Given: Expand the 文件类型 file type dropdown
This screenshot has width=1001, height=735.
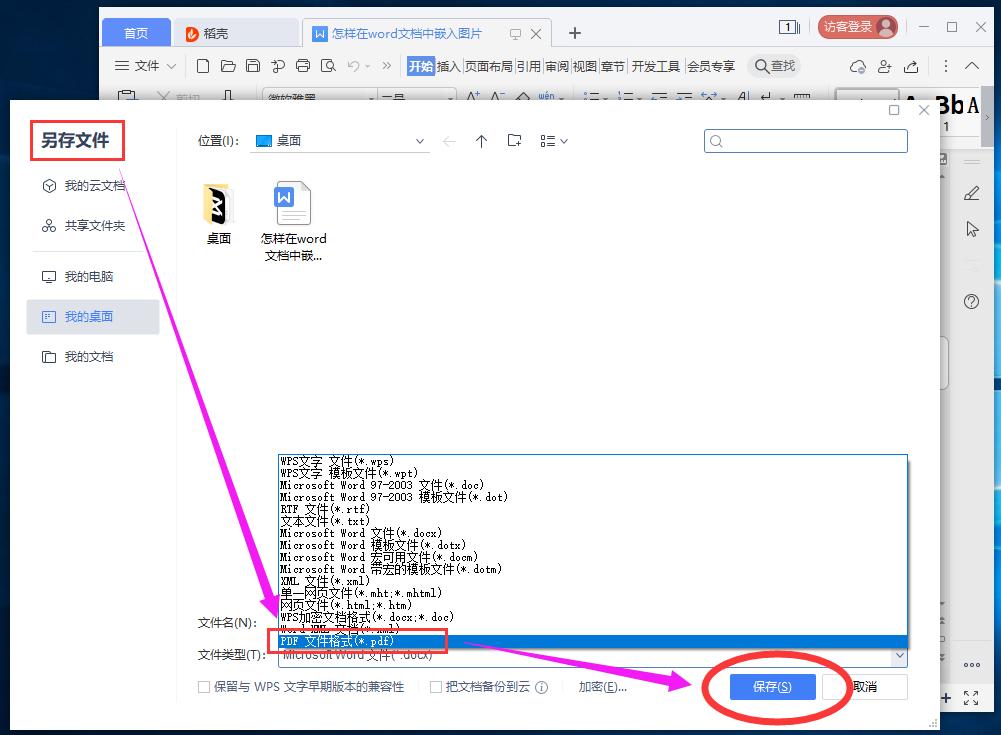Looking at the screenshot, I should (x=898, y=655).
